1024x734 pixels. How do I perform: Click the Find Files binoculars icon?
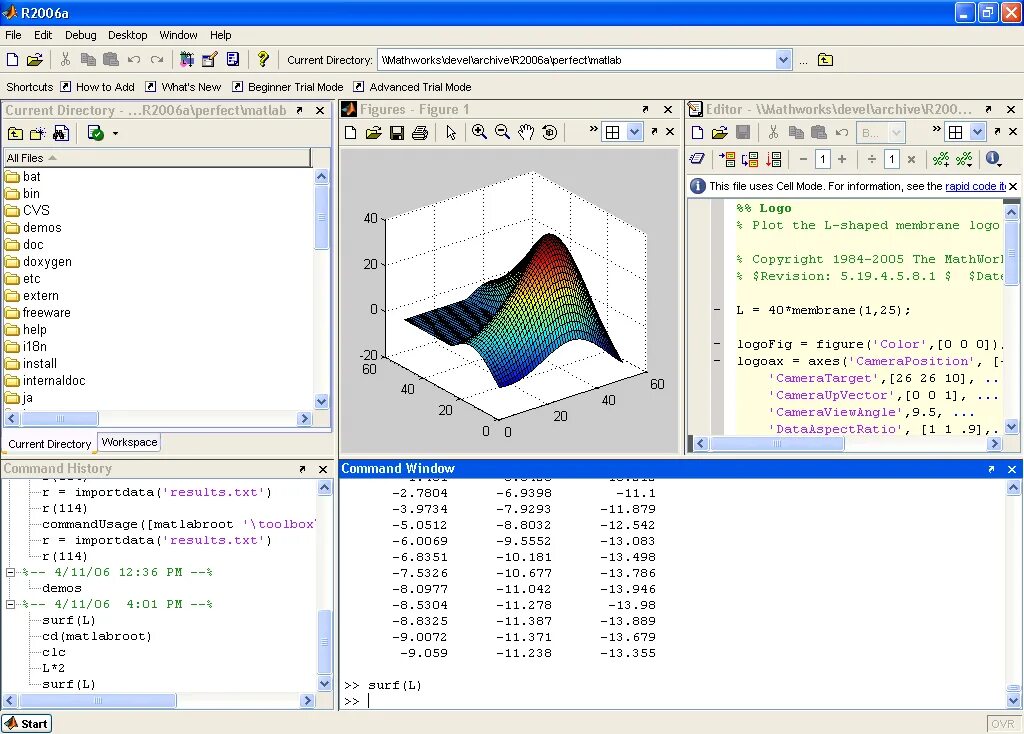tap(61, 133)
